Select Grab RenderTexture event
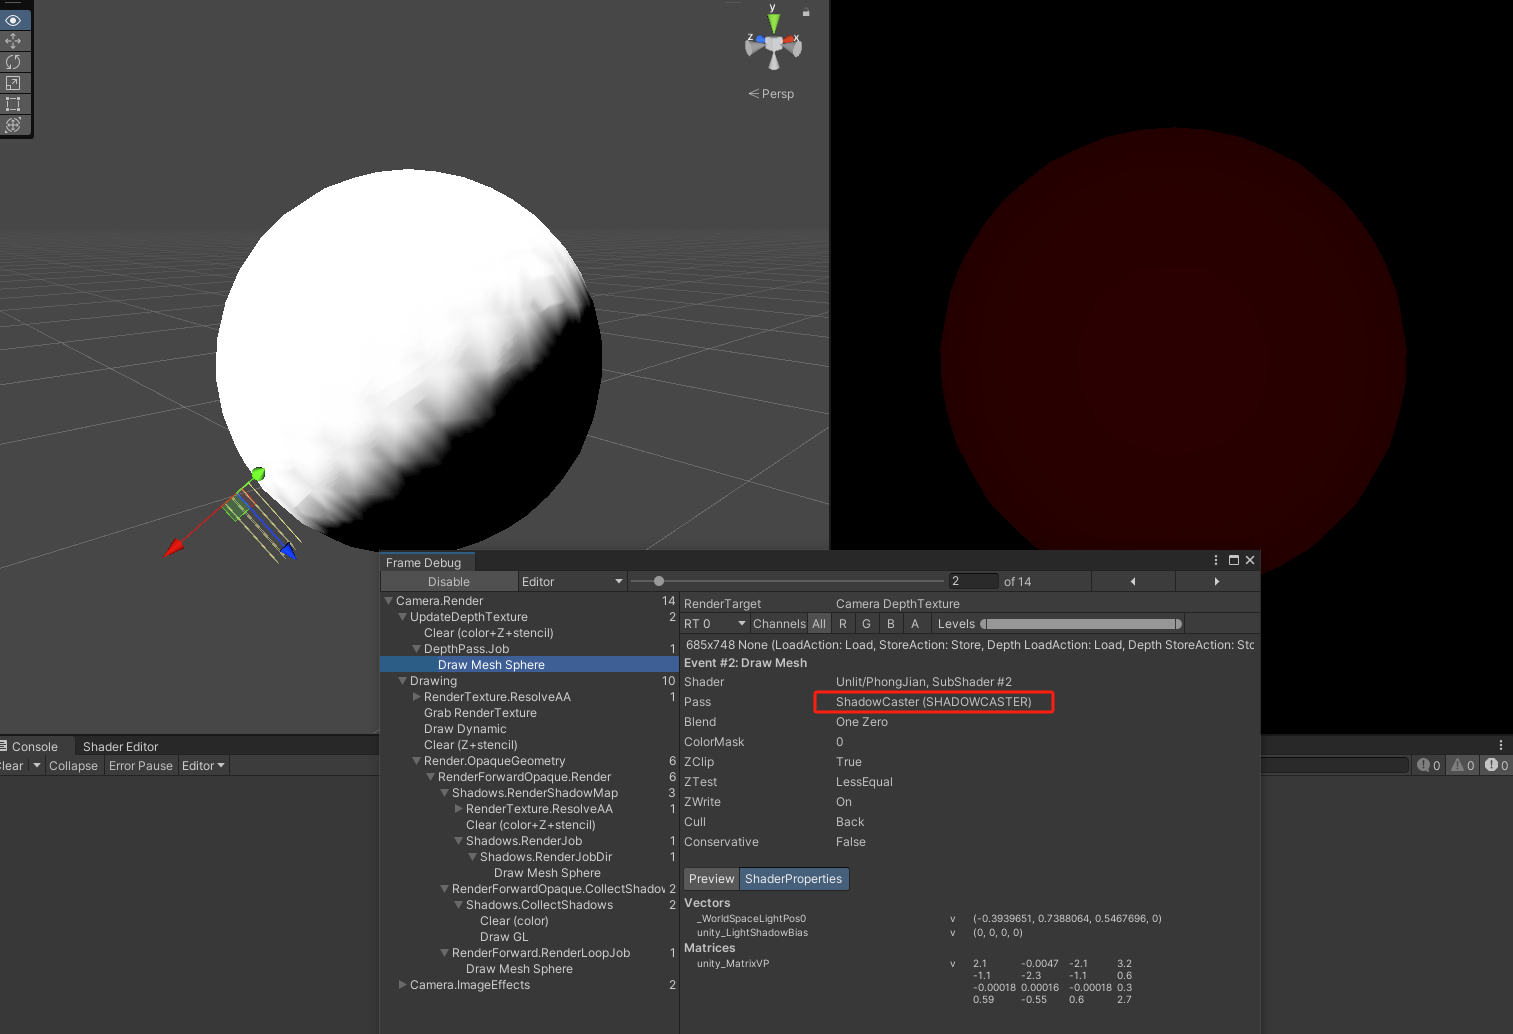1513x1034 pixels. pos(480,713)
